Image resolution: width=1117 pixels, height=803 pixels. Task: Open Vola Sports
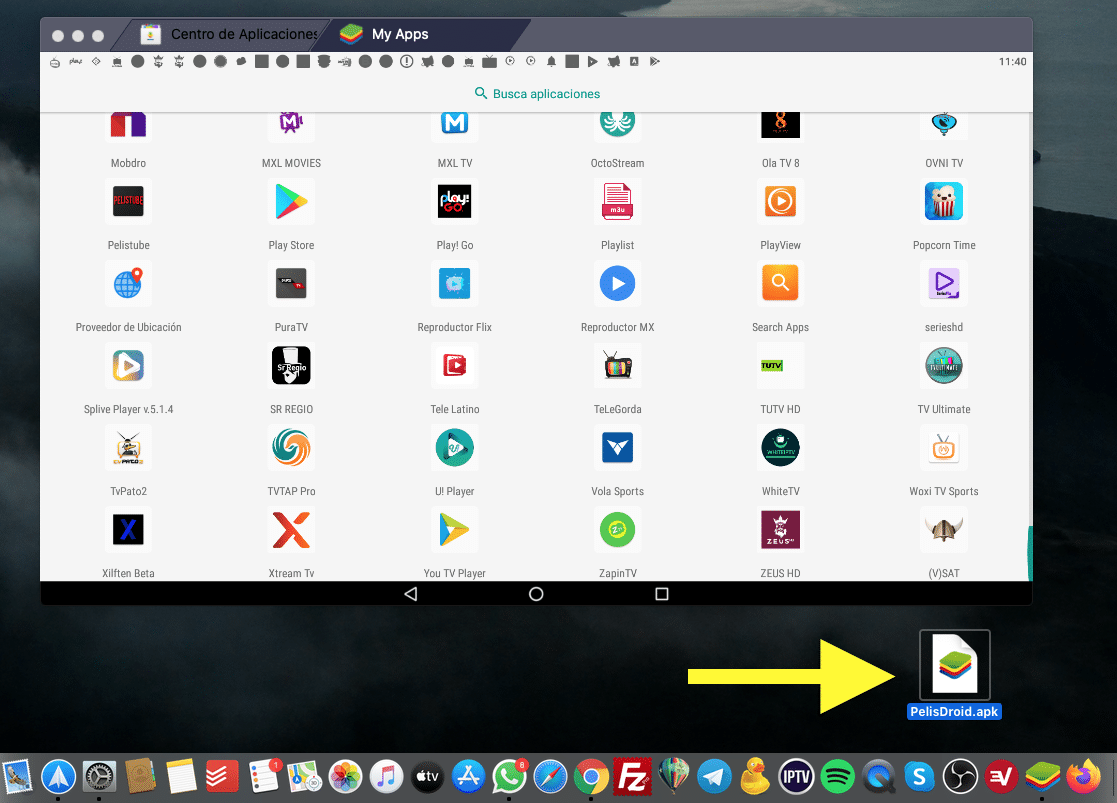617,447
